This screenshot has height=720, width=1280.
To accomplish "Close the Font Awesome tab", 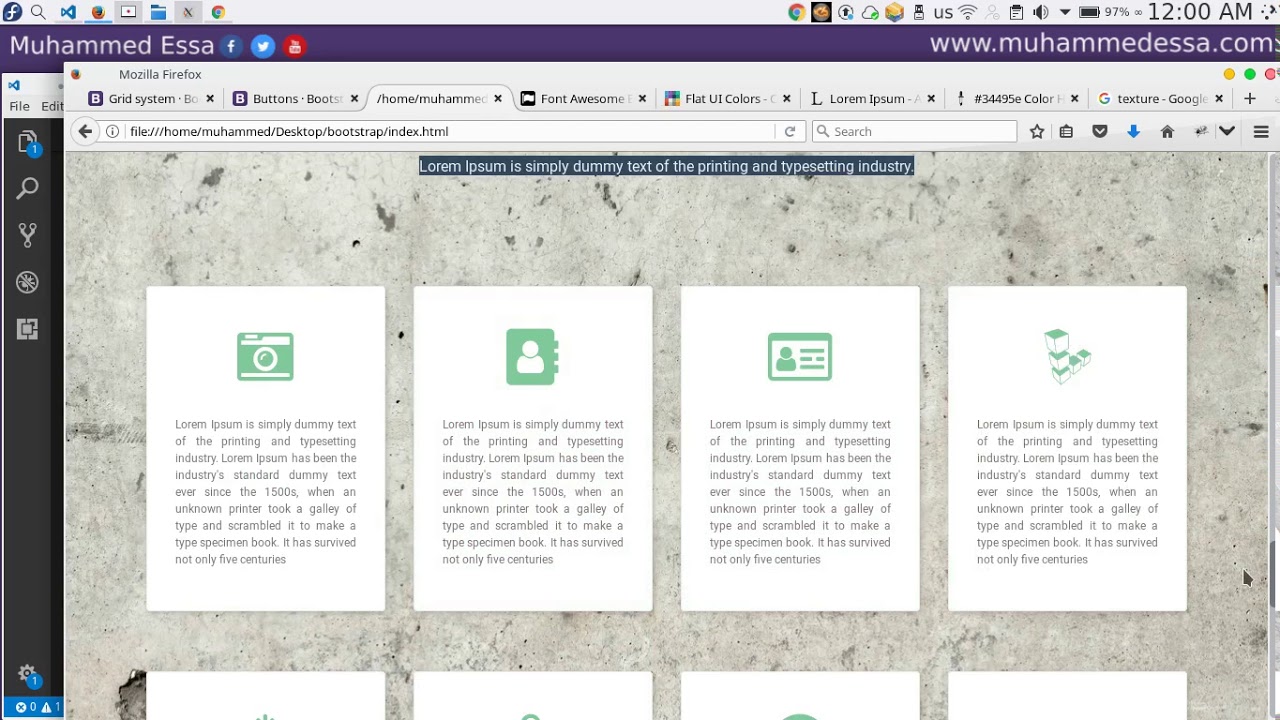I will click(x=642, y=98).
